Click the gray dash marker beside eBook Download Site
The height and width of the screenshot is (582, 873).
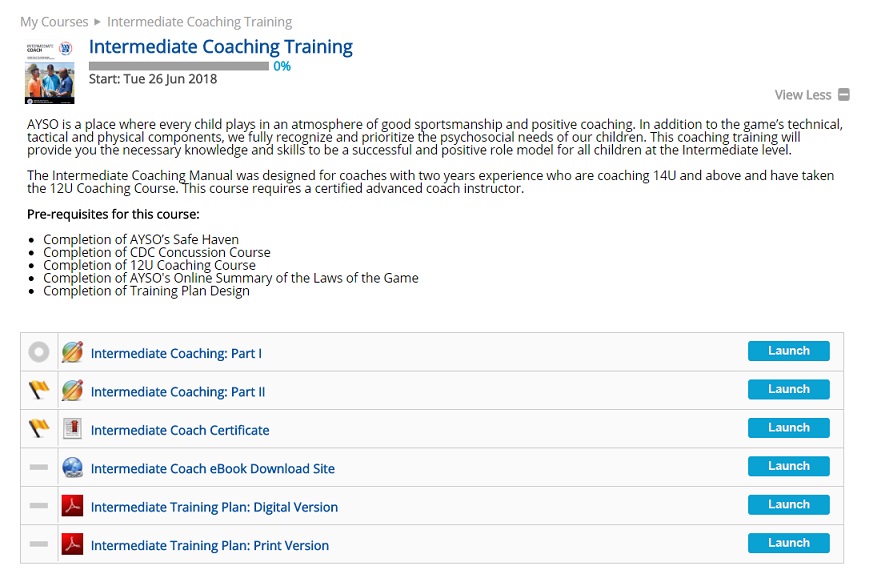tap(38, 467)
